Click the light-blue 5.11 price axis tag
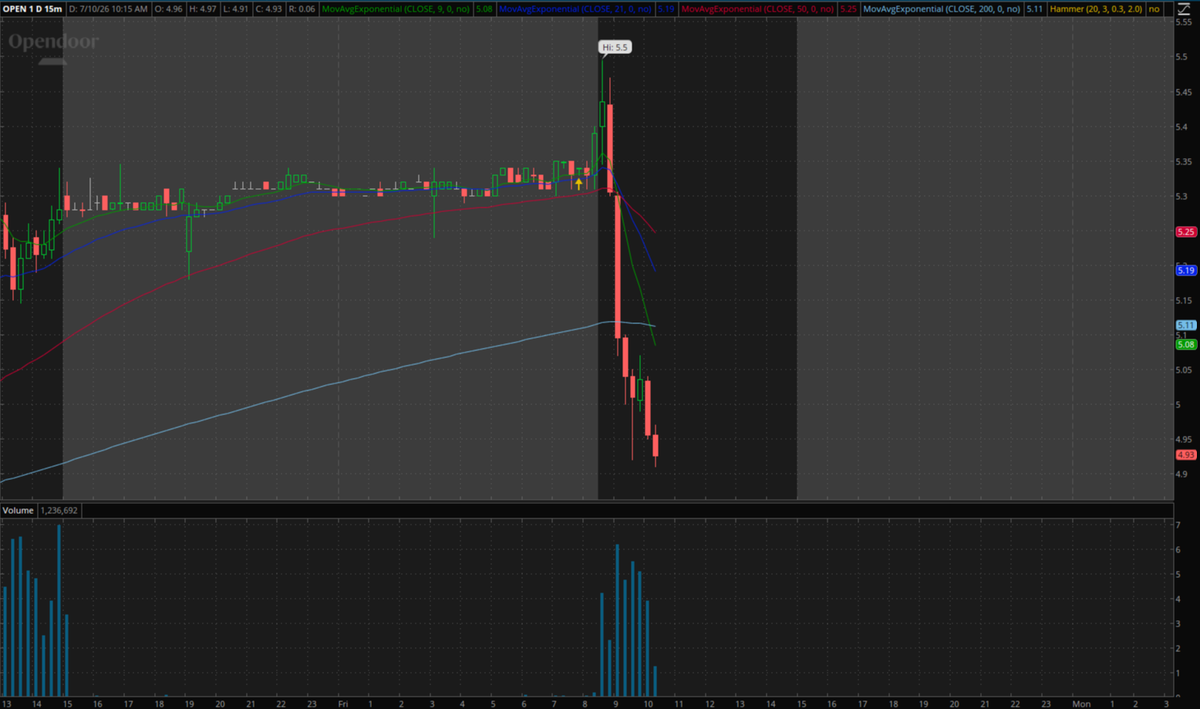The image size is (1200, 709). pos(1186,325)
